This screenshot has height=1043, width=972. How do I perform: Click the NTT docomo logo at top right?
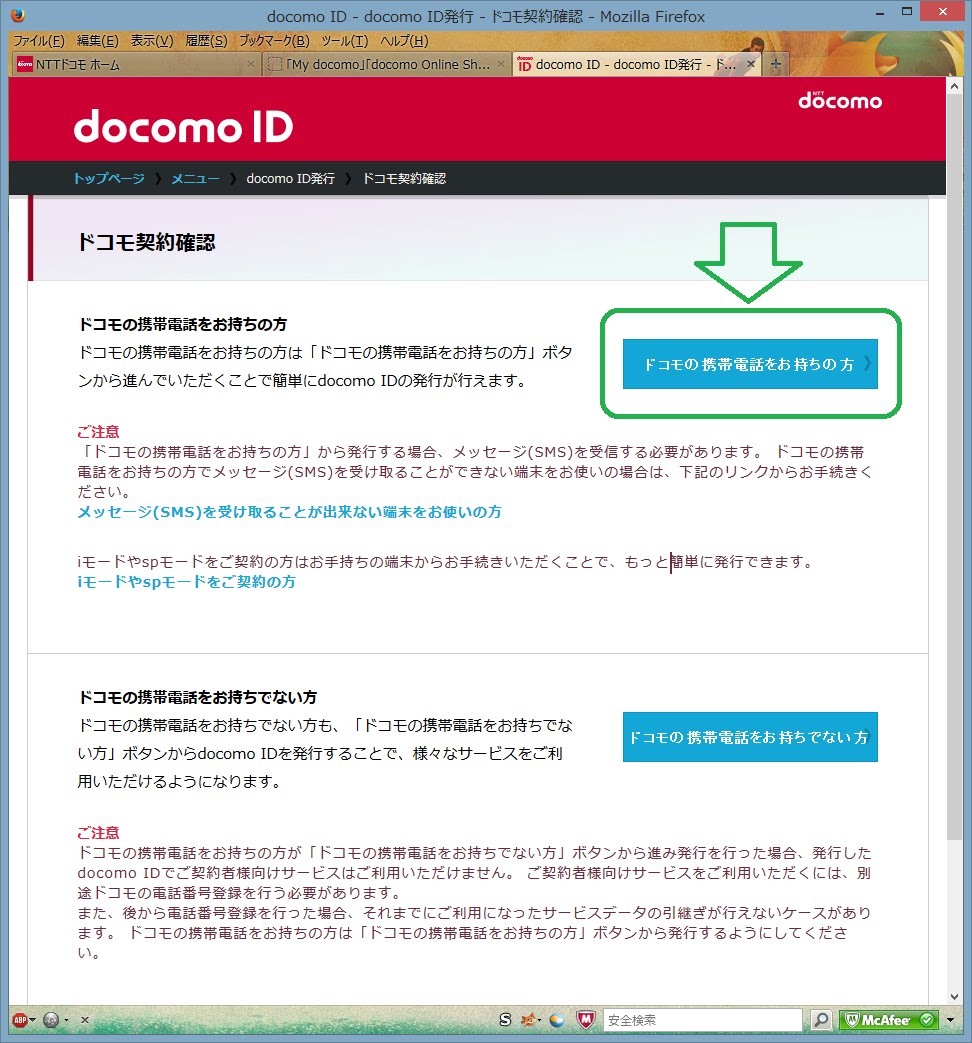pyautogui.click(x=840, y=100)
